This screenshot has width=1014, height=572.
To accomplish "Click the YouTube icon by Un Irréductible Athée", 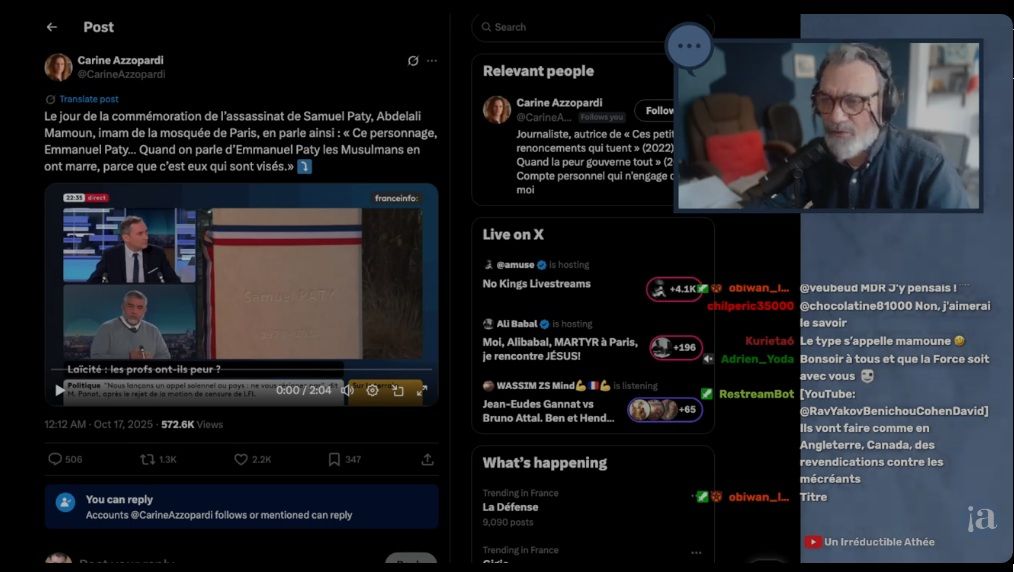I will (x=813, y=542).
